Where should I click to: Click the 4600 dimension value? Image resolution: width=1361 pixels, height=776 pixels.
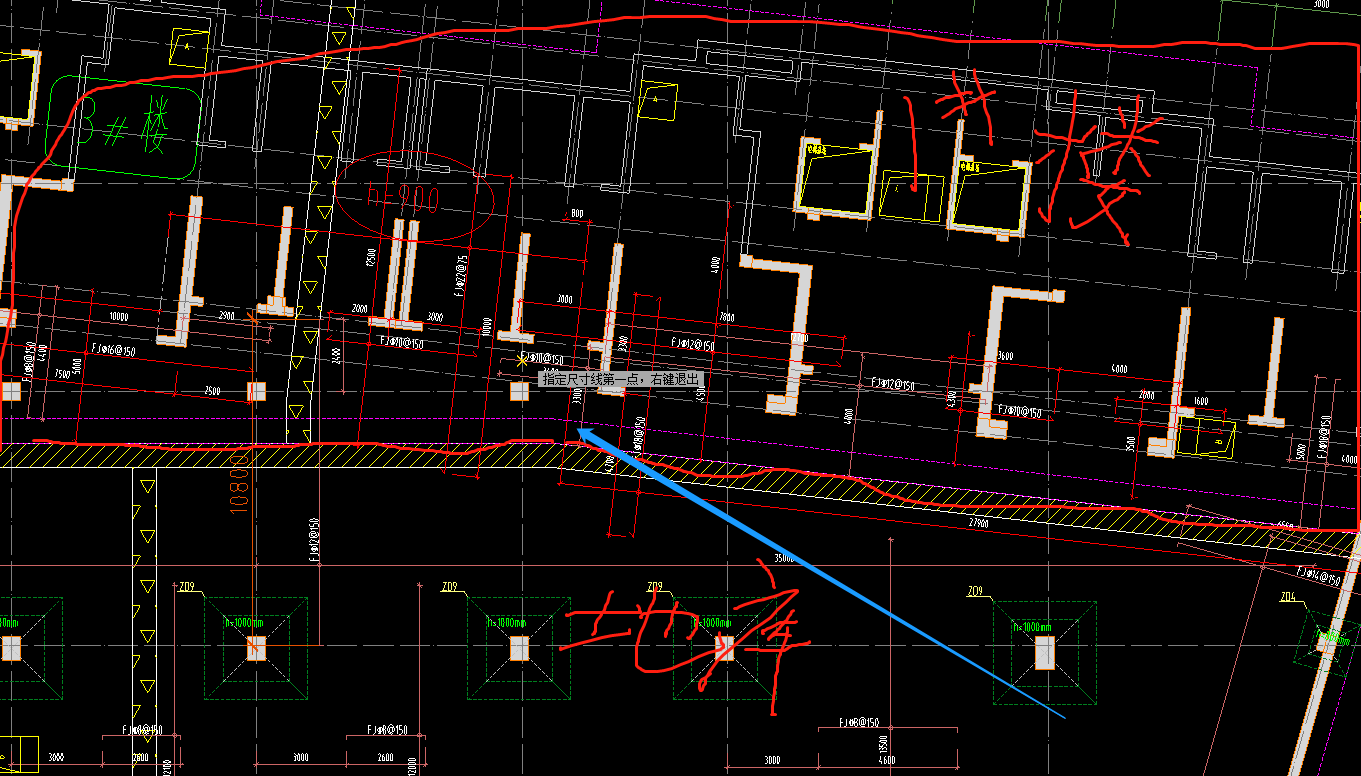click(887, 761)
